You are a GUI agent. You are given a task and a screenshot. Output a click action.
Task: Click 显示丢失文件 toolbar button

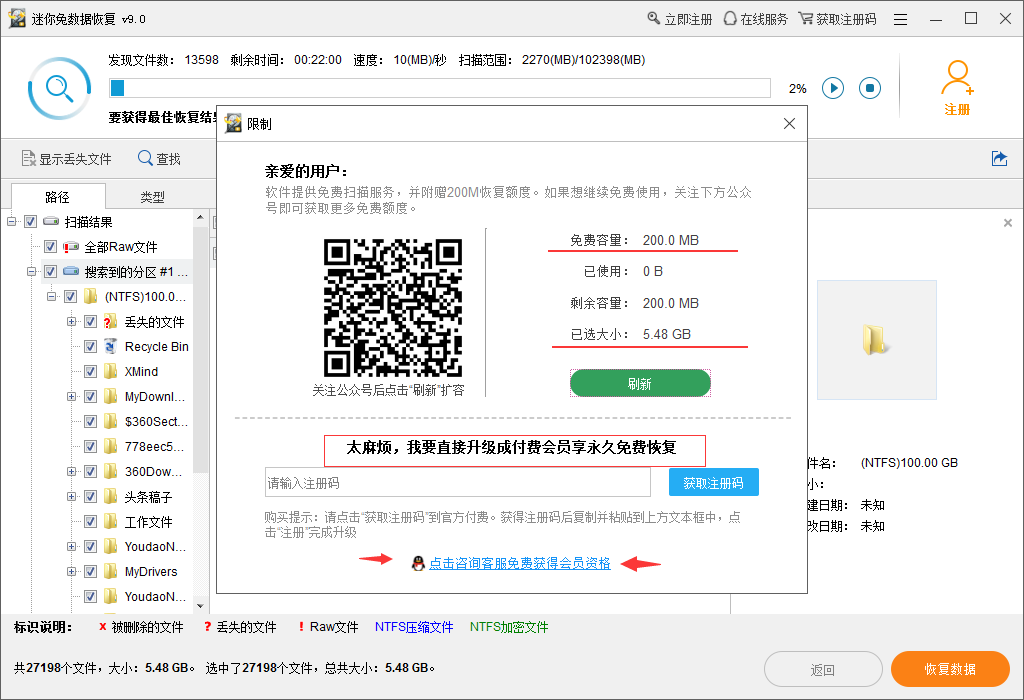pos(67,159)
